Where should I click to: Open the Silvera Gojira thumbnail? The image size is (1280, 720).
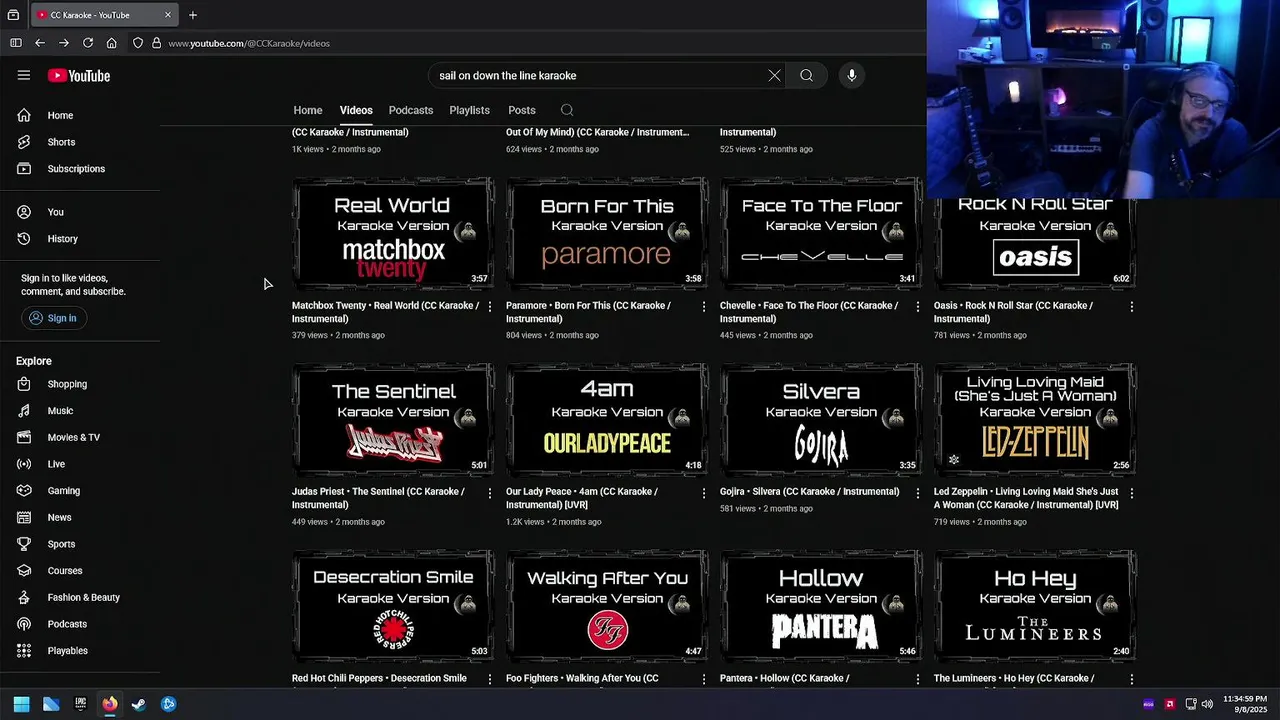(x=821, y=420)
